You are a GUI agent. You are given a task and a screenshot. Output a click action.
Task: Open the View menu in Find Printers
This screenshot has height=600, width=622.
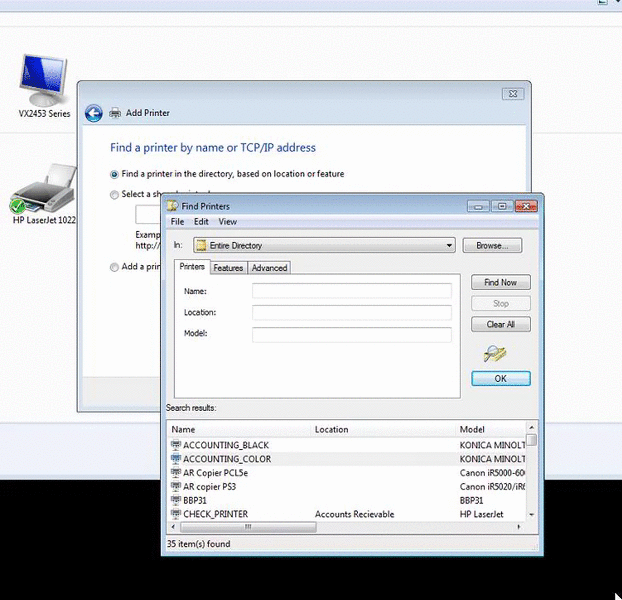click(228, 222)
